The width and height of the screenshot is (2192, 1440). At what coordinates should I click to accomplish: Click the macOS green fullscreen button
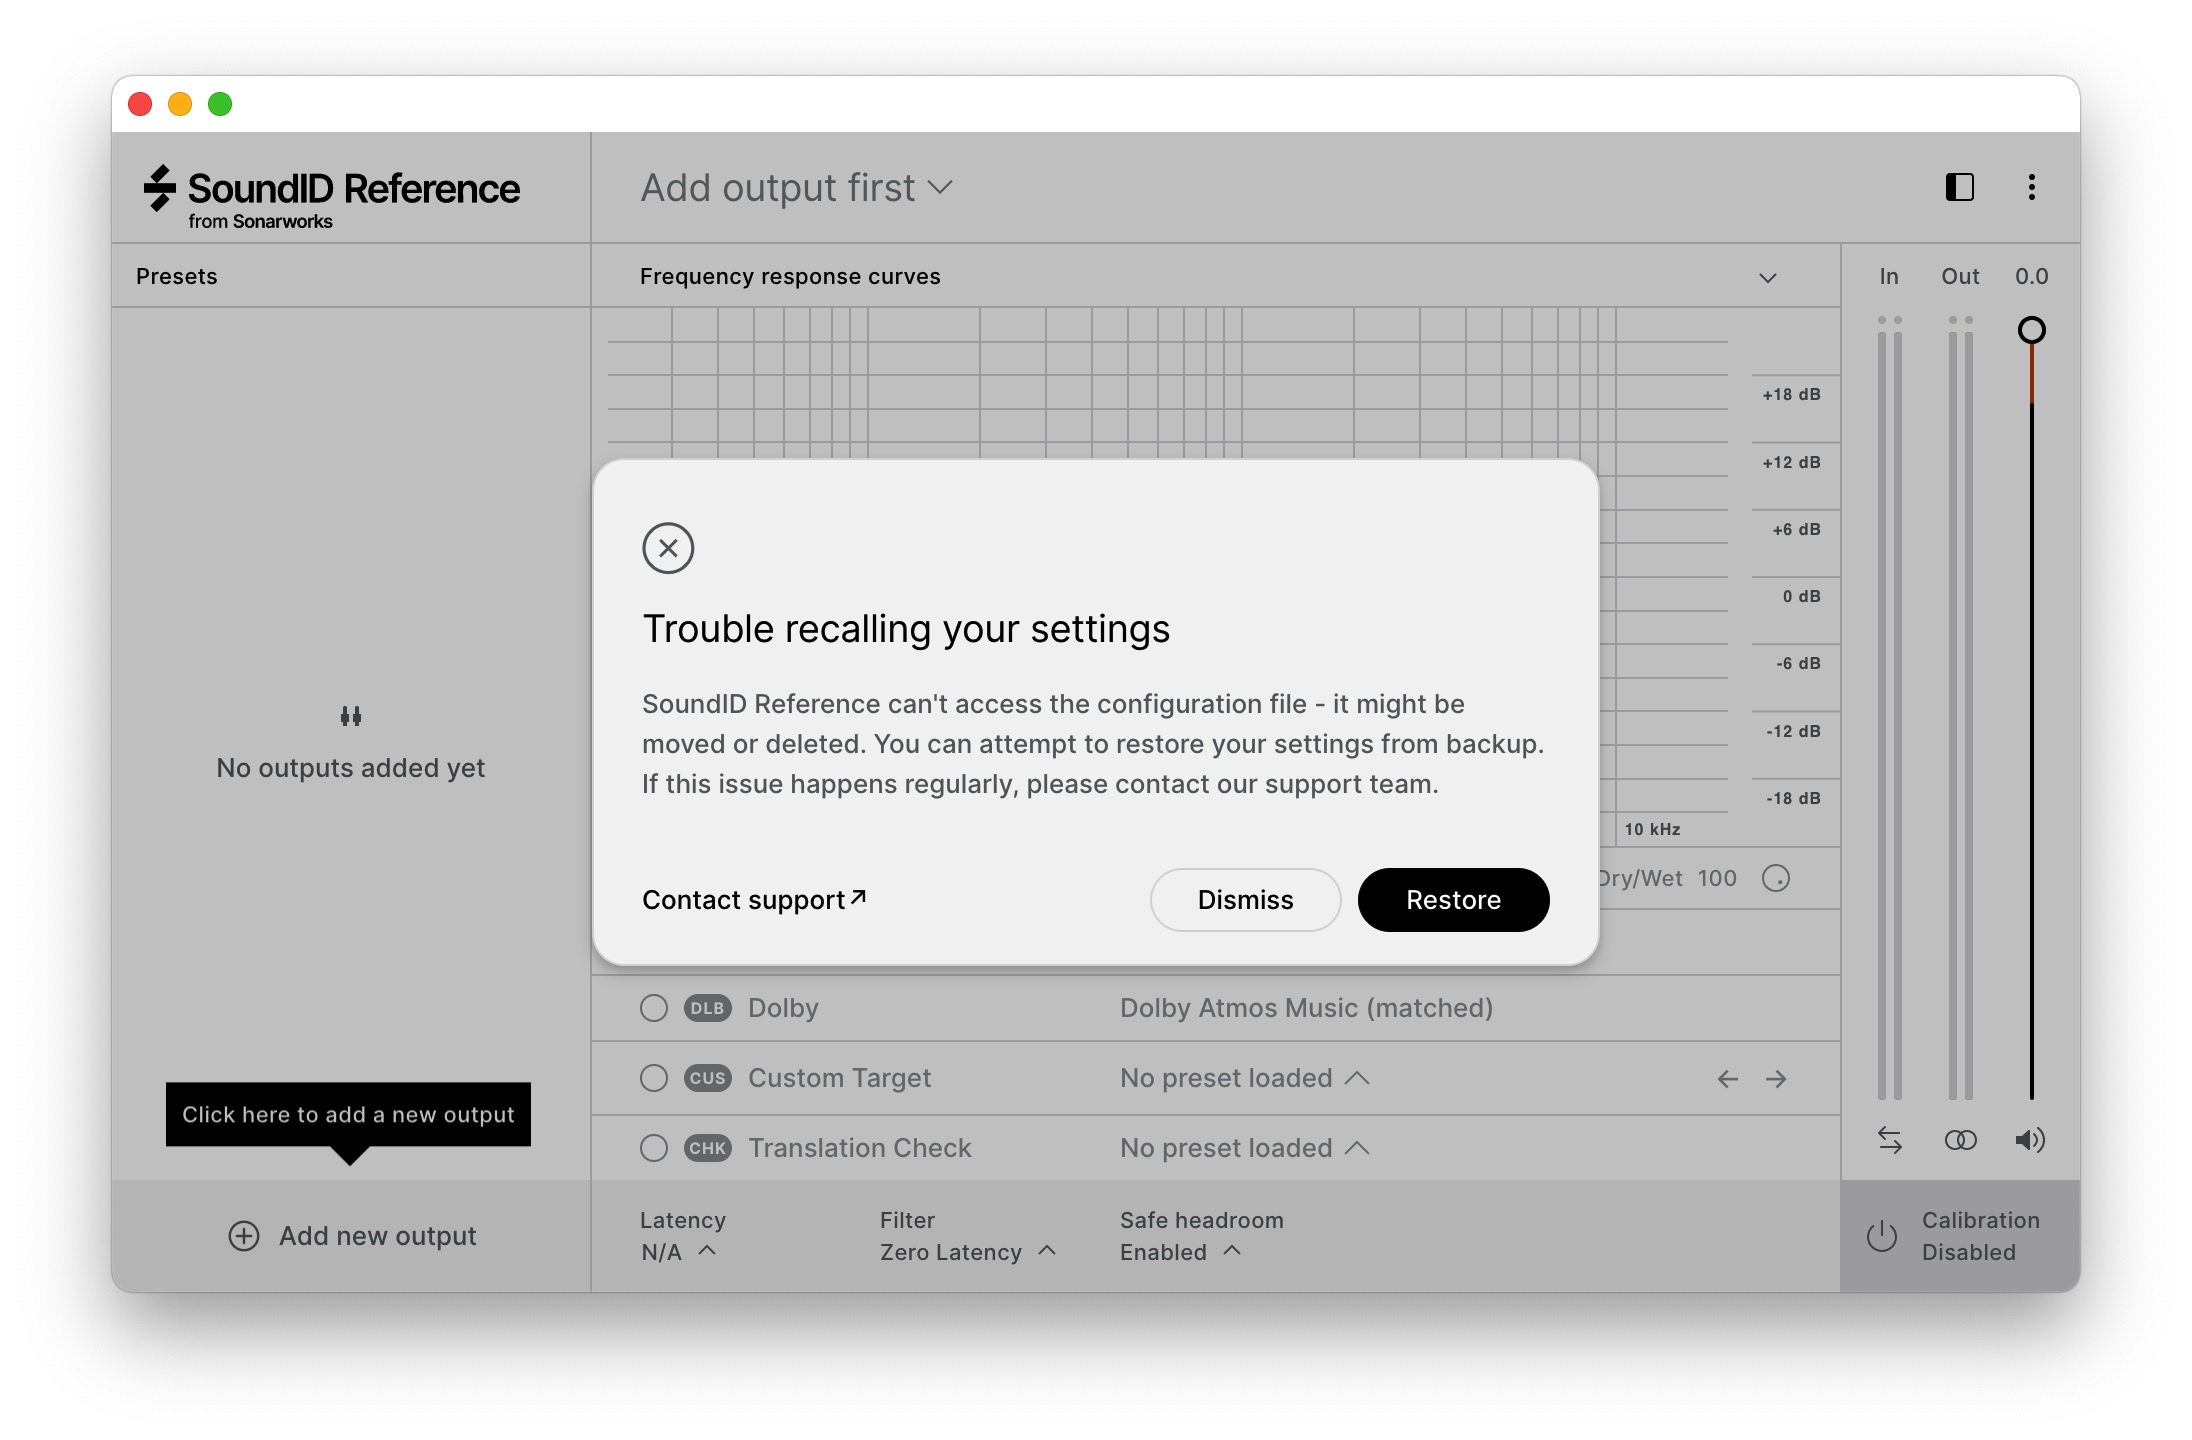point(220,104)
